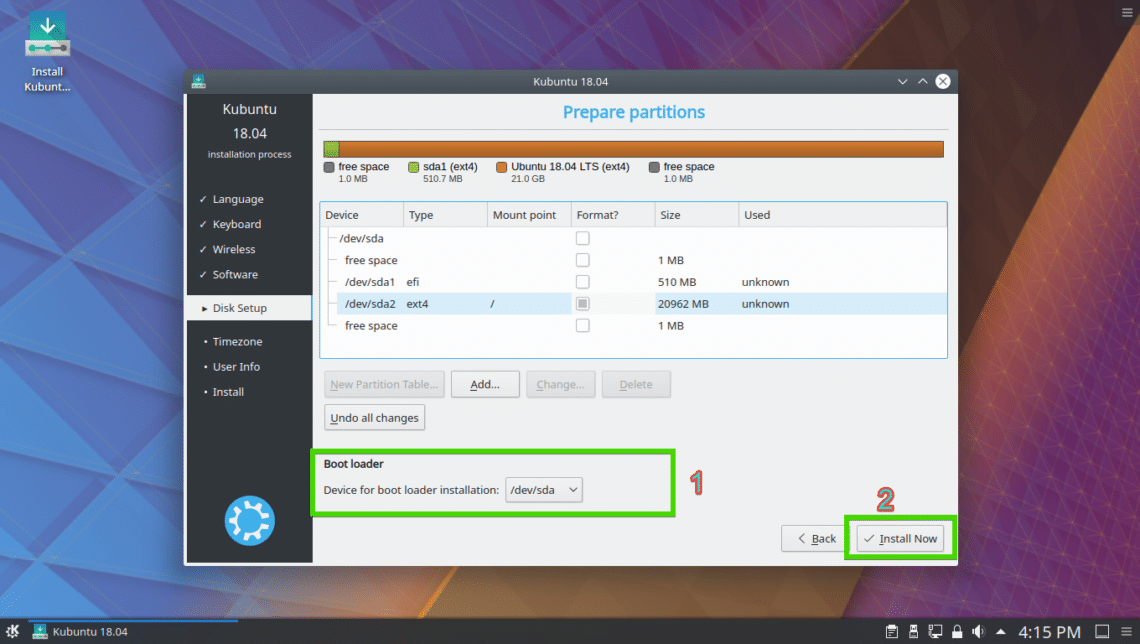1140x644 pixels.
Task: Select the /dev/sda1 partition row
Action: [633, 282]
